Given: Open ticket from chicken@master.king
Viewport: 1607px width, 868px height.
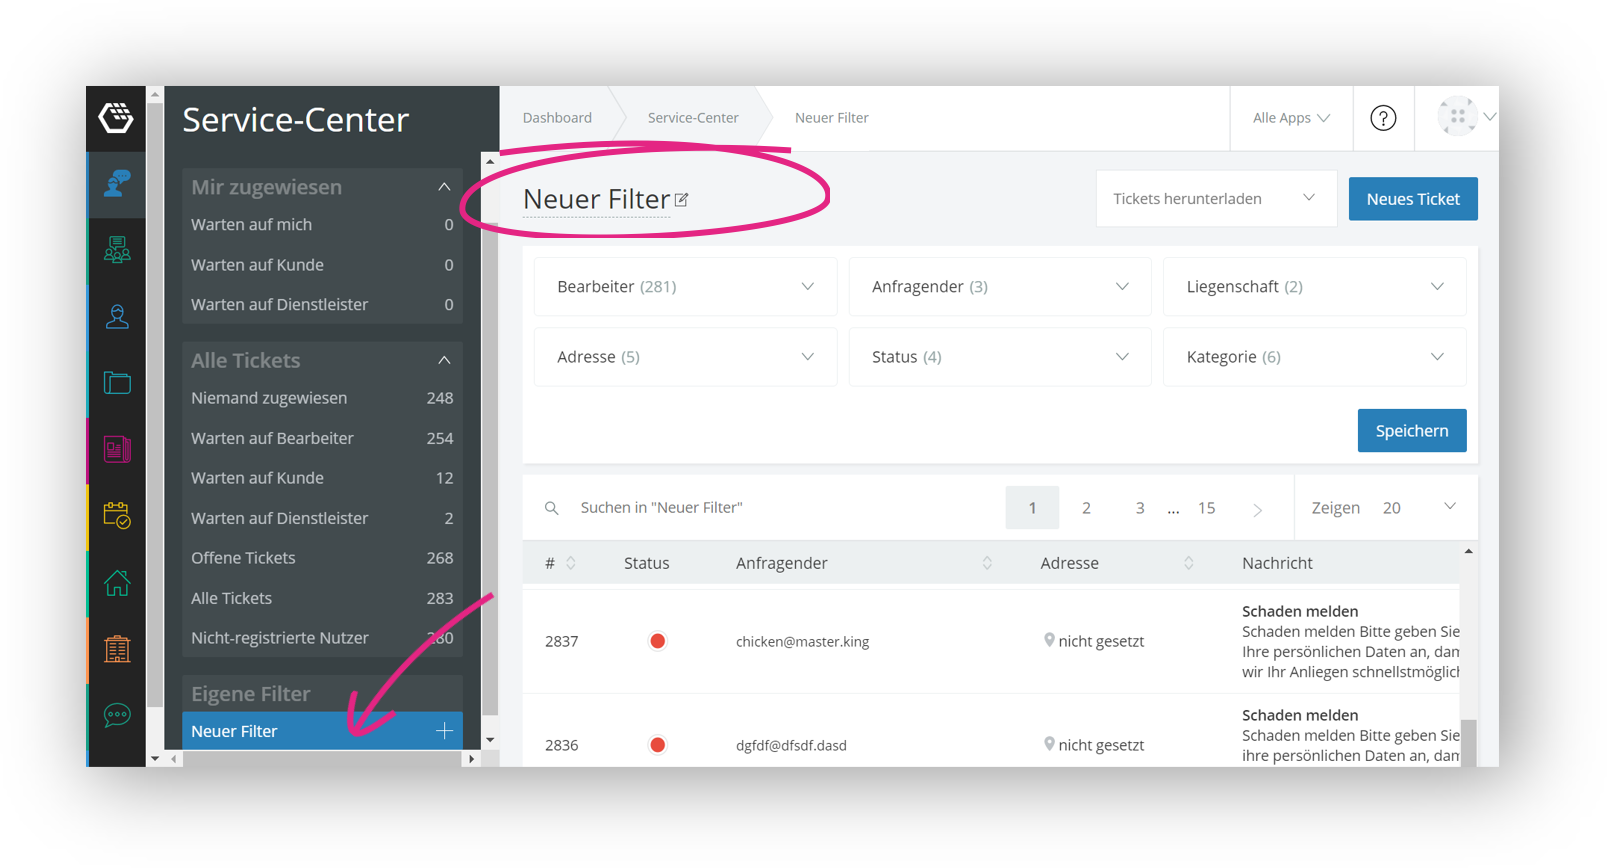Looking at the screenshot, I should point(802,642).
